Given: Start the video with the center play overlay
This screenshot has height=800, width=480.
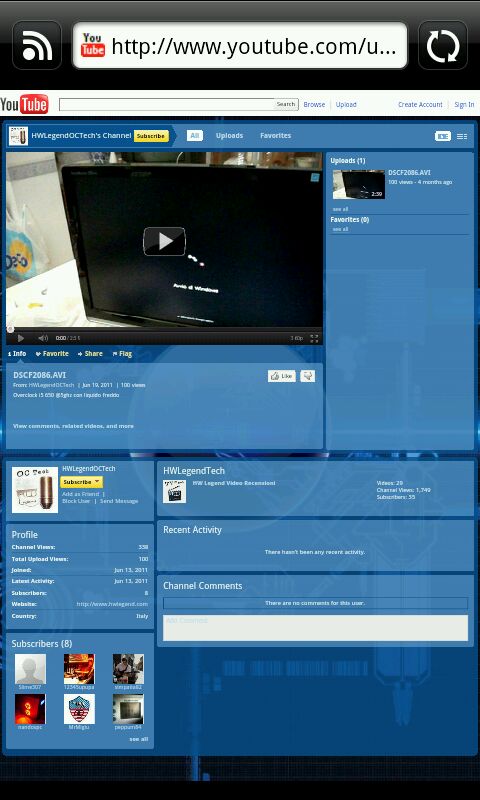Looking at the screenshot, I should point(164,241).
